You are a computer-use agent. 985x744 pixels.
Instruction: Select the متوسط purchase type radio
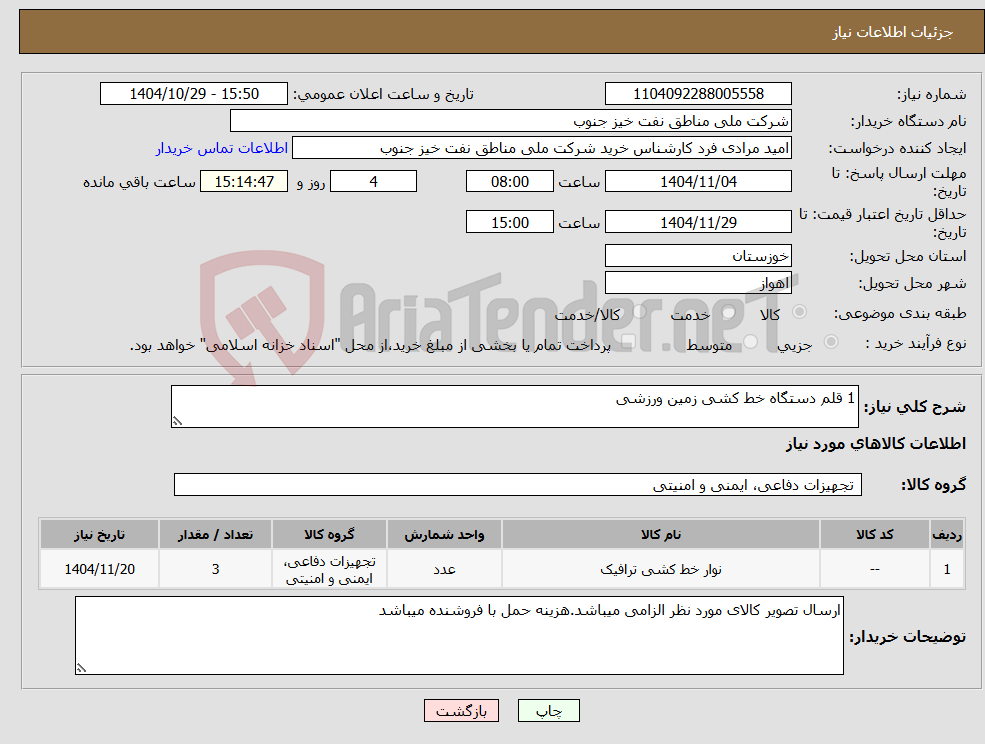pos(751,342)
